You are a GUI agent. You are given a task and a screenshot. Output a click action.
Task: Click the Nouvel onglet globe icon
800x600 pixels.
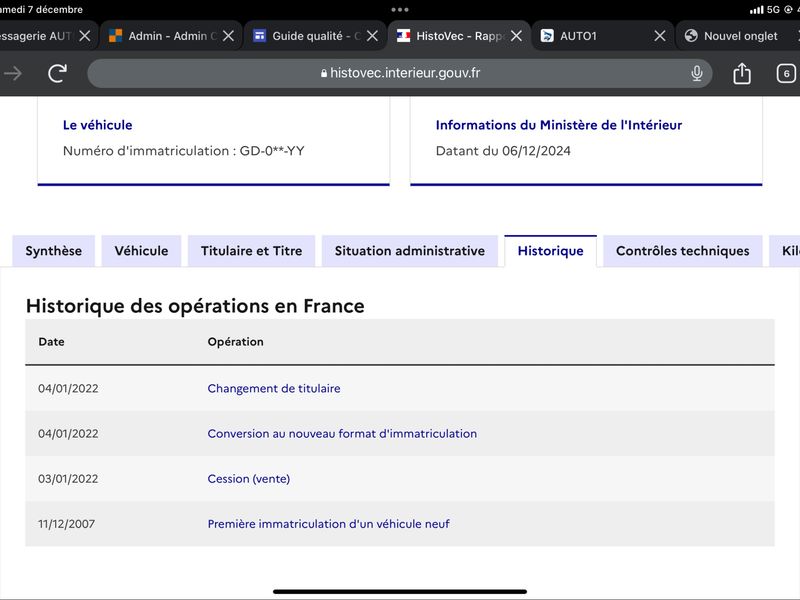point(691,36)
